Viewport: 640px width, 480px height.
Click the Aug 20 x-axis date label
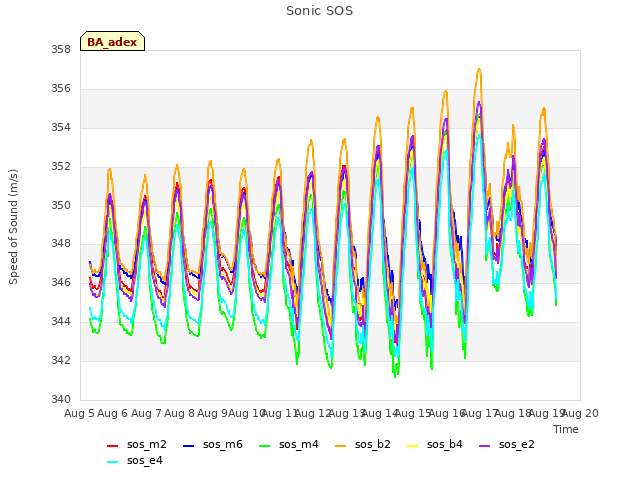tap(580, 413)
